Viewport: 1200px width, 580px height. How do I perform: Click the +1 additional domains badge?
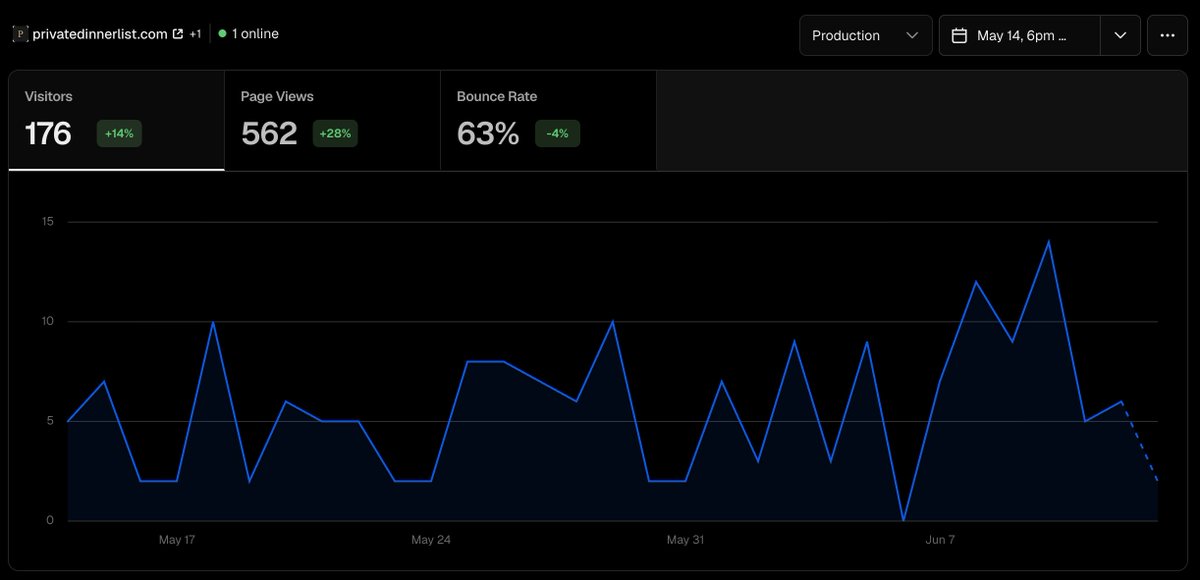coord(195,34)
